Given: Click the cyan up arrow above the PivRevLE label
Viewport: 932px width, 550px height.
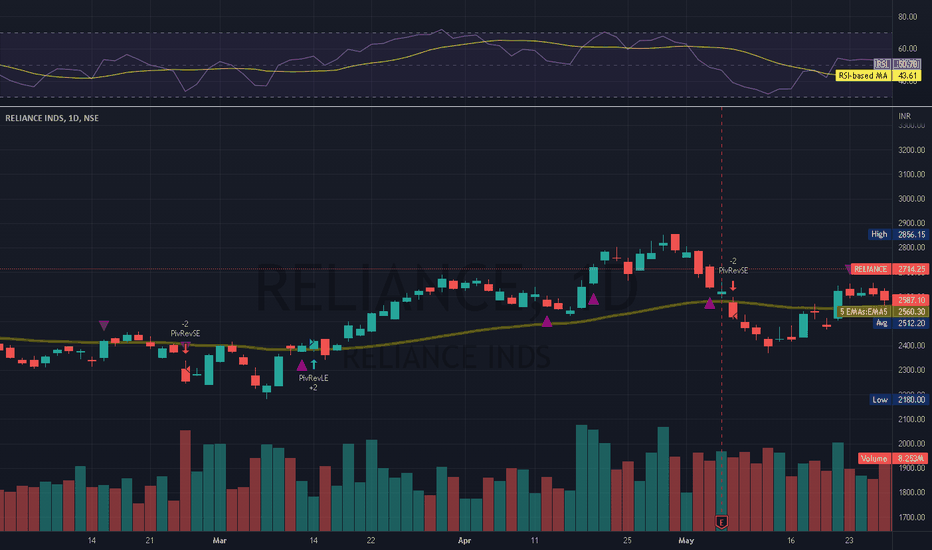Looking at the screenshot, I should [x=314, y=364].
